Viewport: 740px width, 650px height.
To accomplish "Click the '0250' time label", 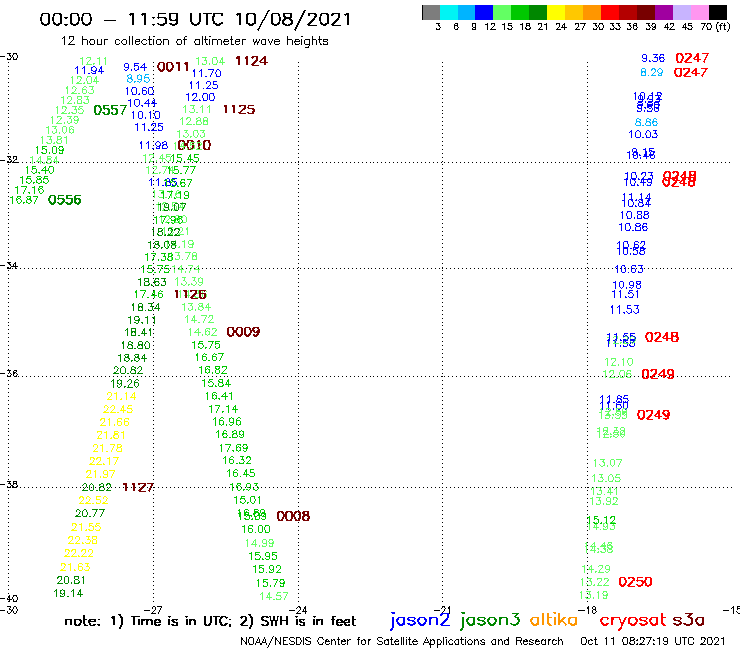I will point(635,582).
